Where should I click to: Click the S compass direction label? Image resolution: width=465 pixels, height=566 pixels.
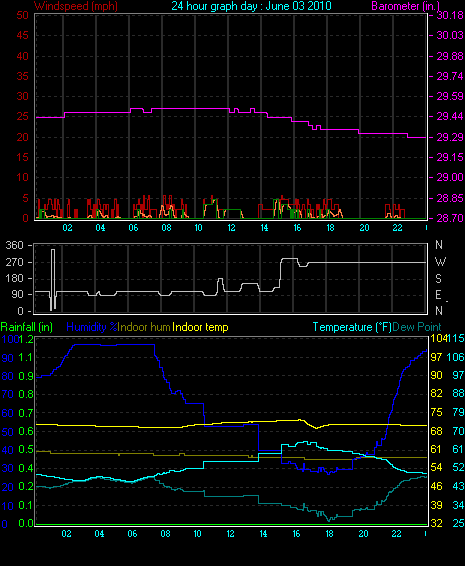pos(438,278)
